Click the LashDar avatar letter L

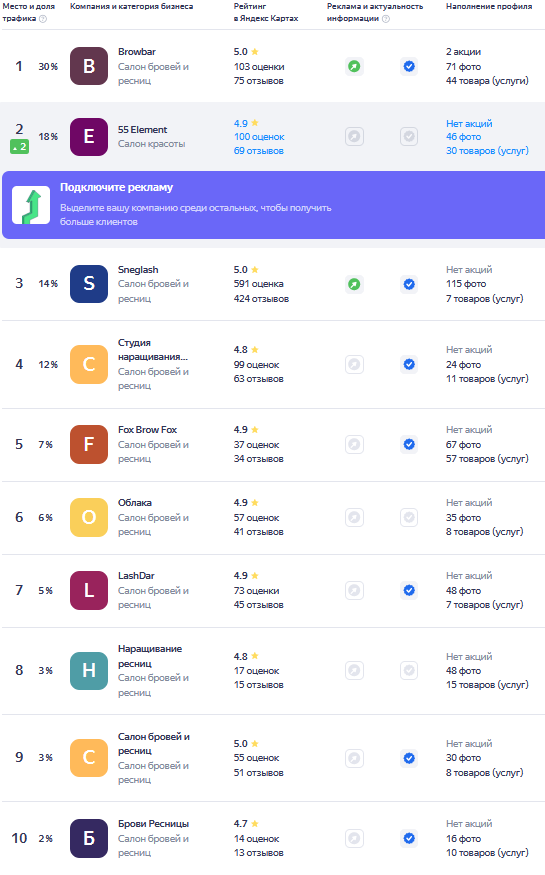tap(89, 590)
